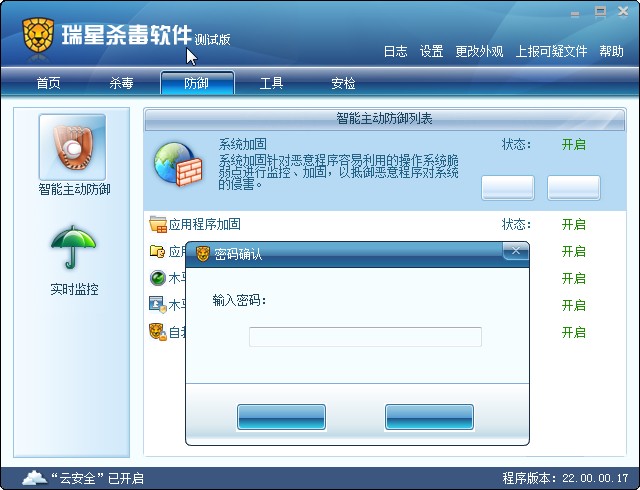Click the left blue button in the 密码确认 dialog
The width and height of the screenshot is (640, 490).
281,417
